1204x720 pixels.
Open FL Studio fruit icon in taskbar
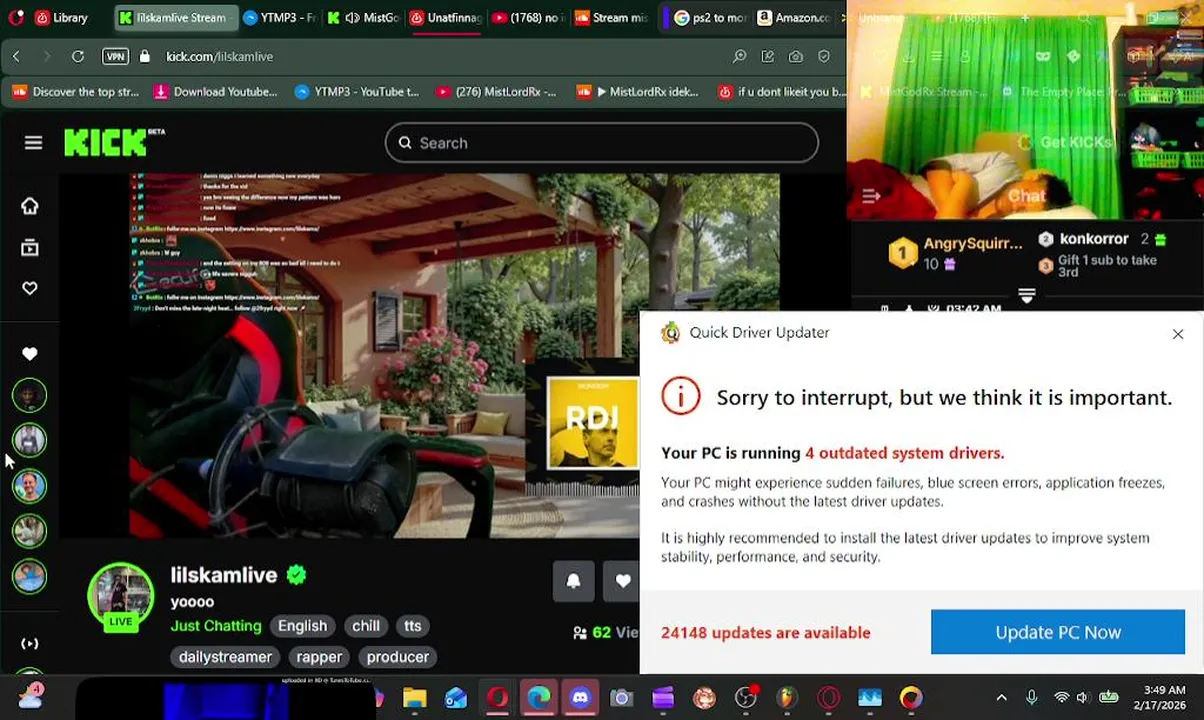(787, 698)
